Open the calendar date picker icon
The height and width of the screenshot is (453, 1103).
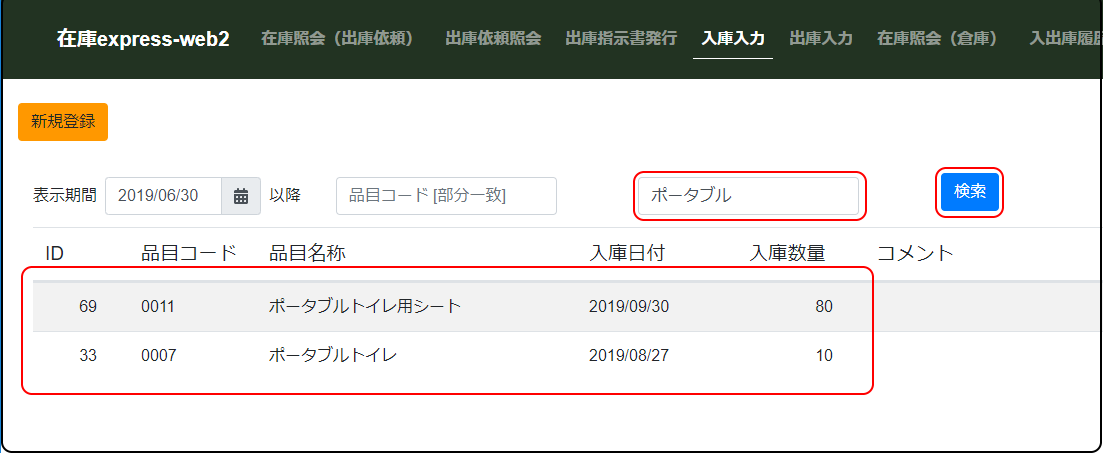click(240, 196)
